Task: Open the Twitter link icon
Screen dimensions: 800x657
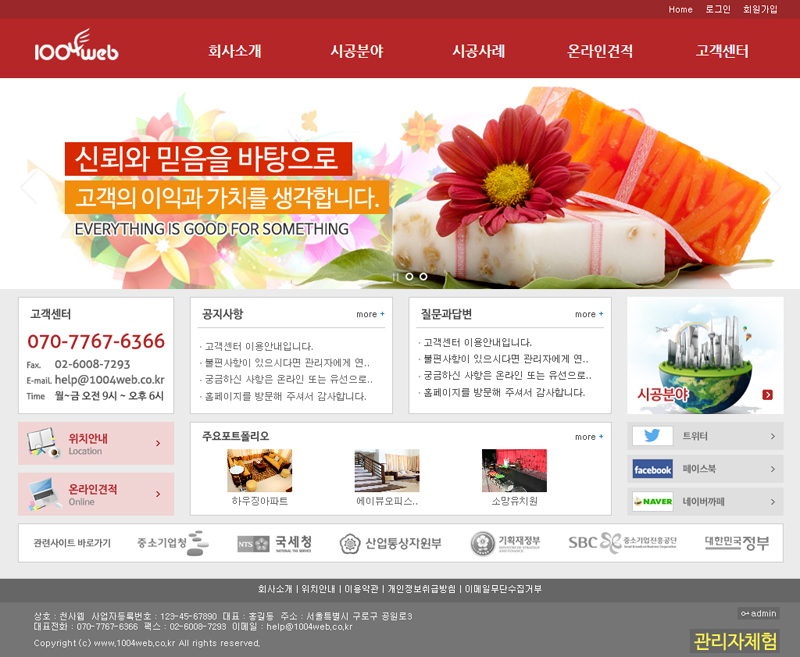Action: (652, 436)
